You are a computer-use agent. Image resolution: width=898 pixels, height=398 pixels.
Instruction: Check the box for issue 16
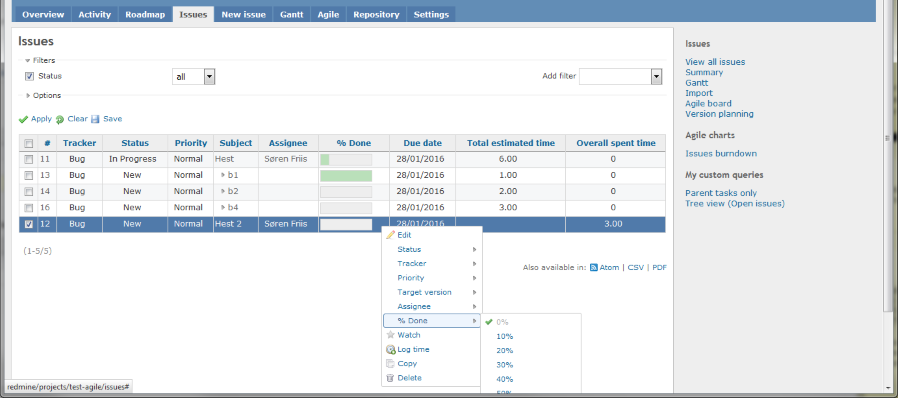coord(29,207)
